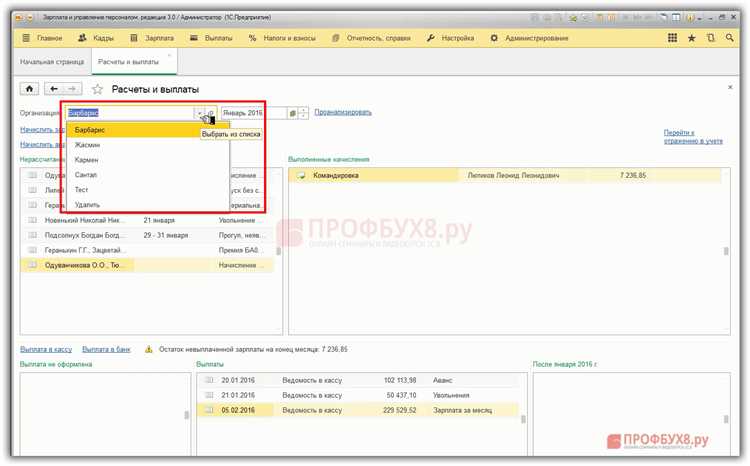750x466 pixels.
Task: Open the calendar picker beside Январь 2016
Action: click(x=292, y=113)
